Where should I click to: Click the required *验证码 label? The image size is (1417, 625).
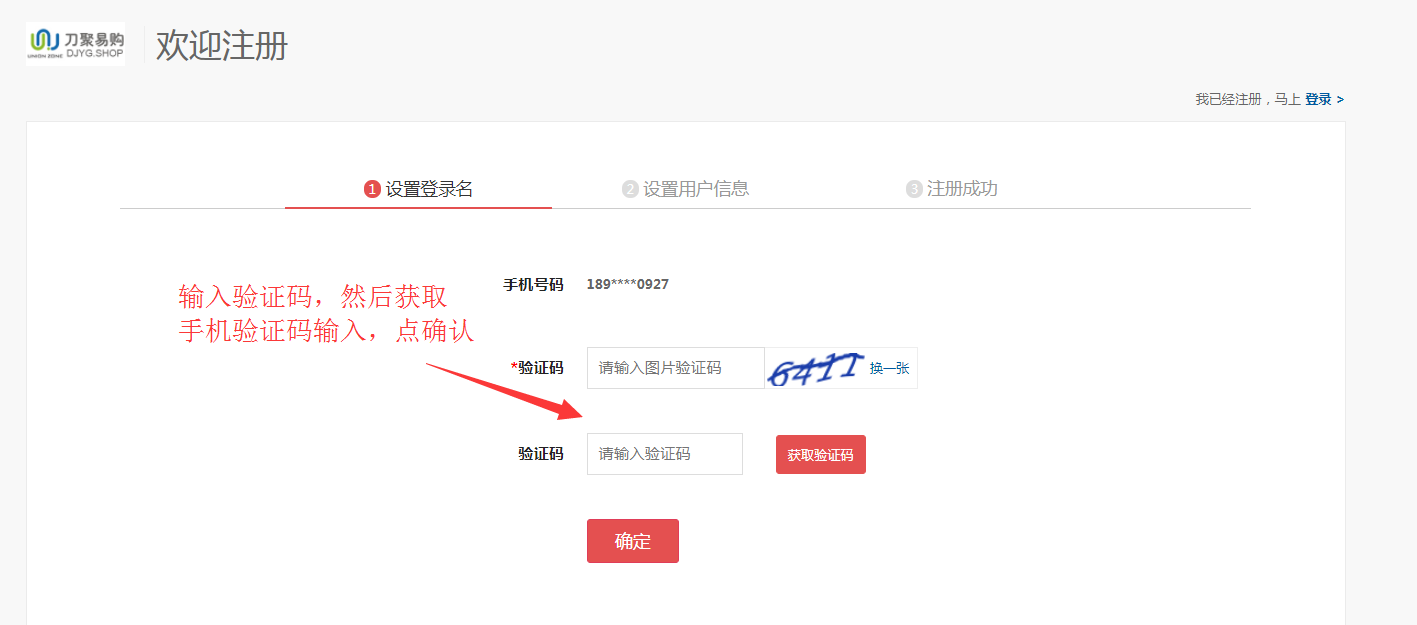(537, 368)
